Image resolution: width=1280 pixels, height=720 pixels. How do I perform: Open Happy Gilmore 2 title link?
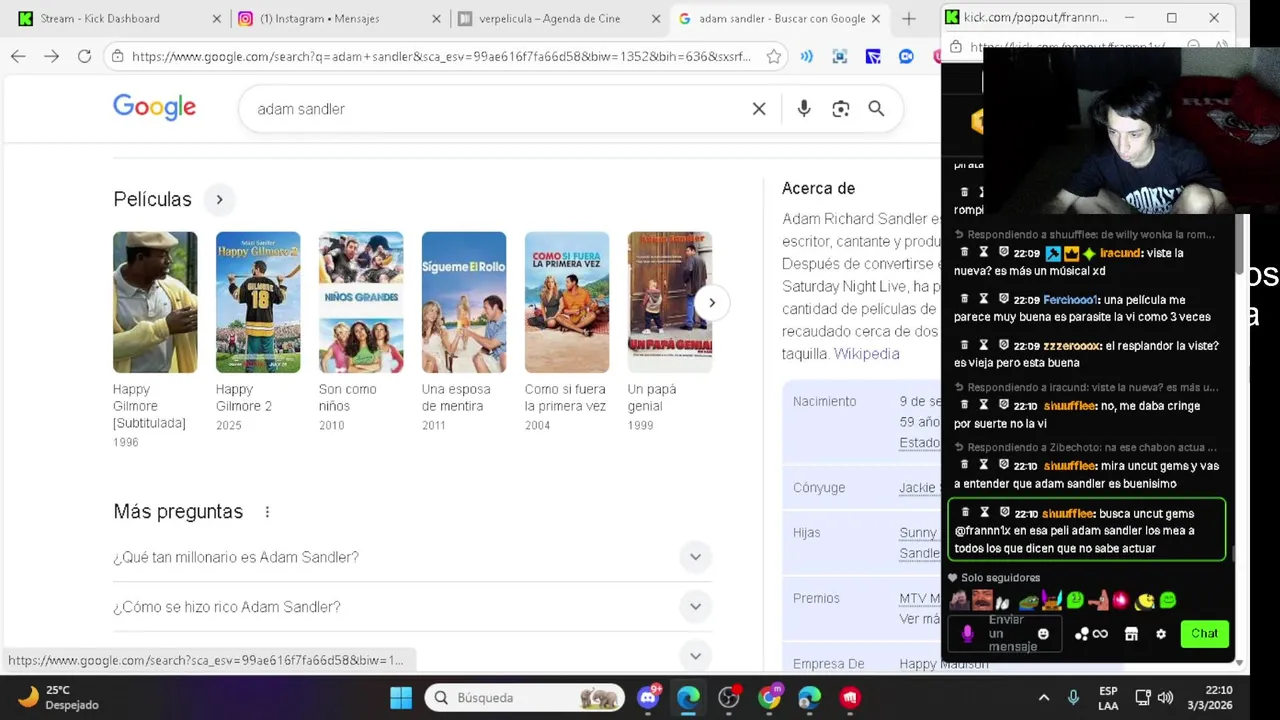click(243, 398)
